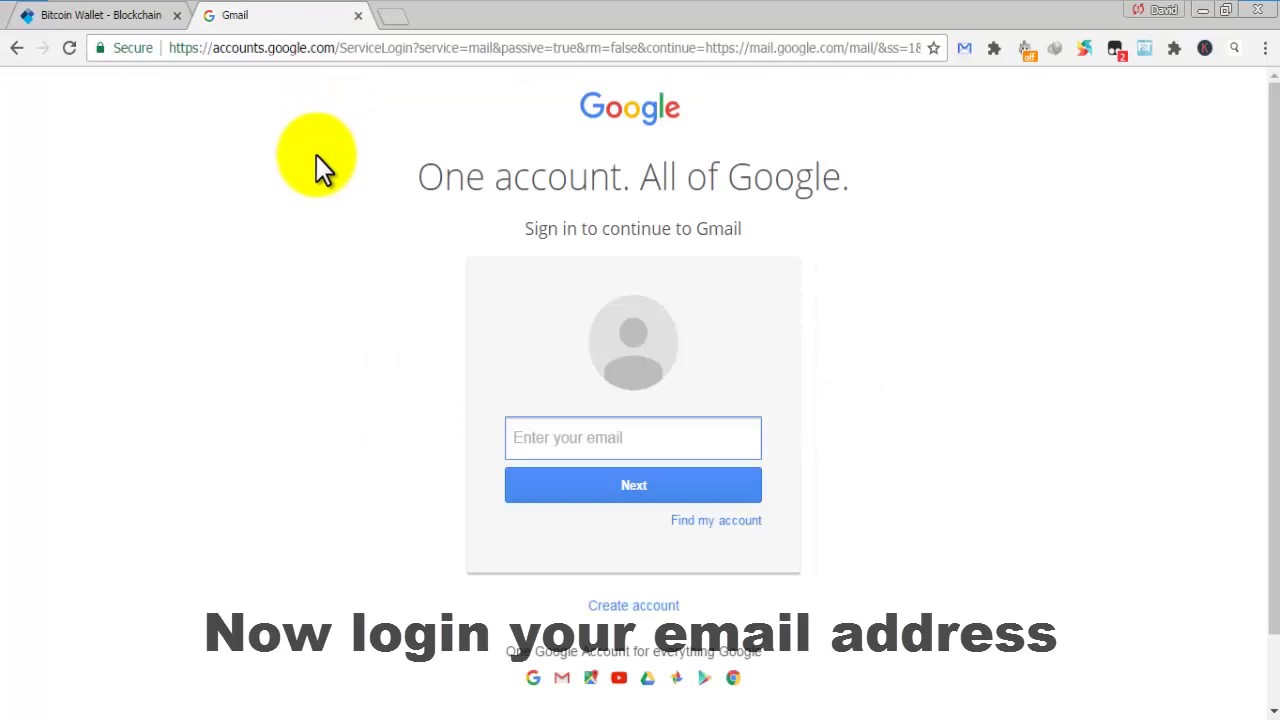Click the Google Drive icon in footer row
The image size is (1280, 720).
point(647,678)
